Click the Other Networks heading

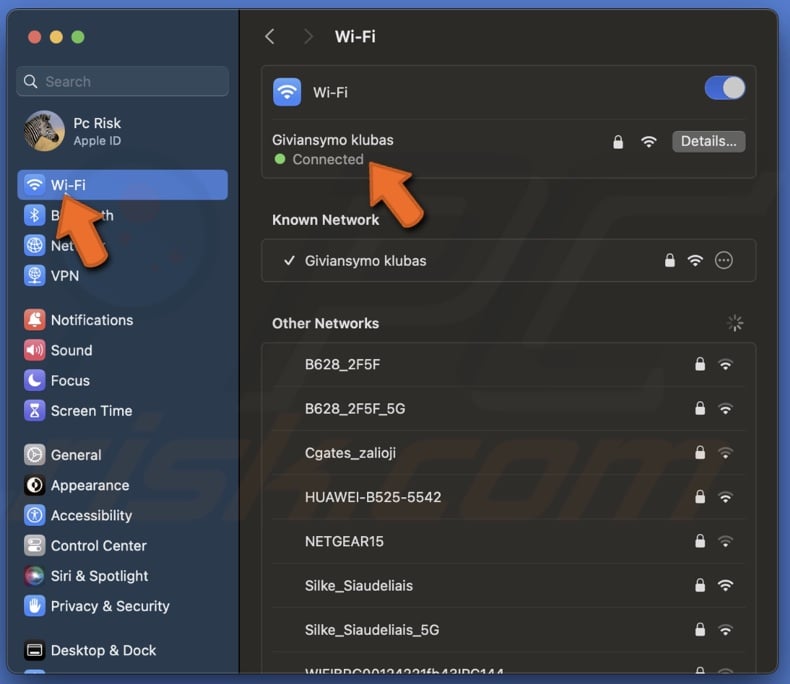click(x=325, y=323)
